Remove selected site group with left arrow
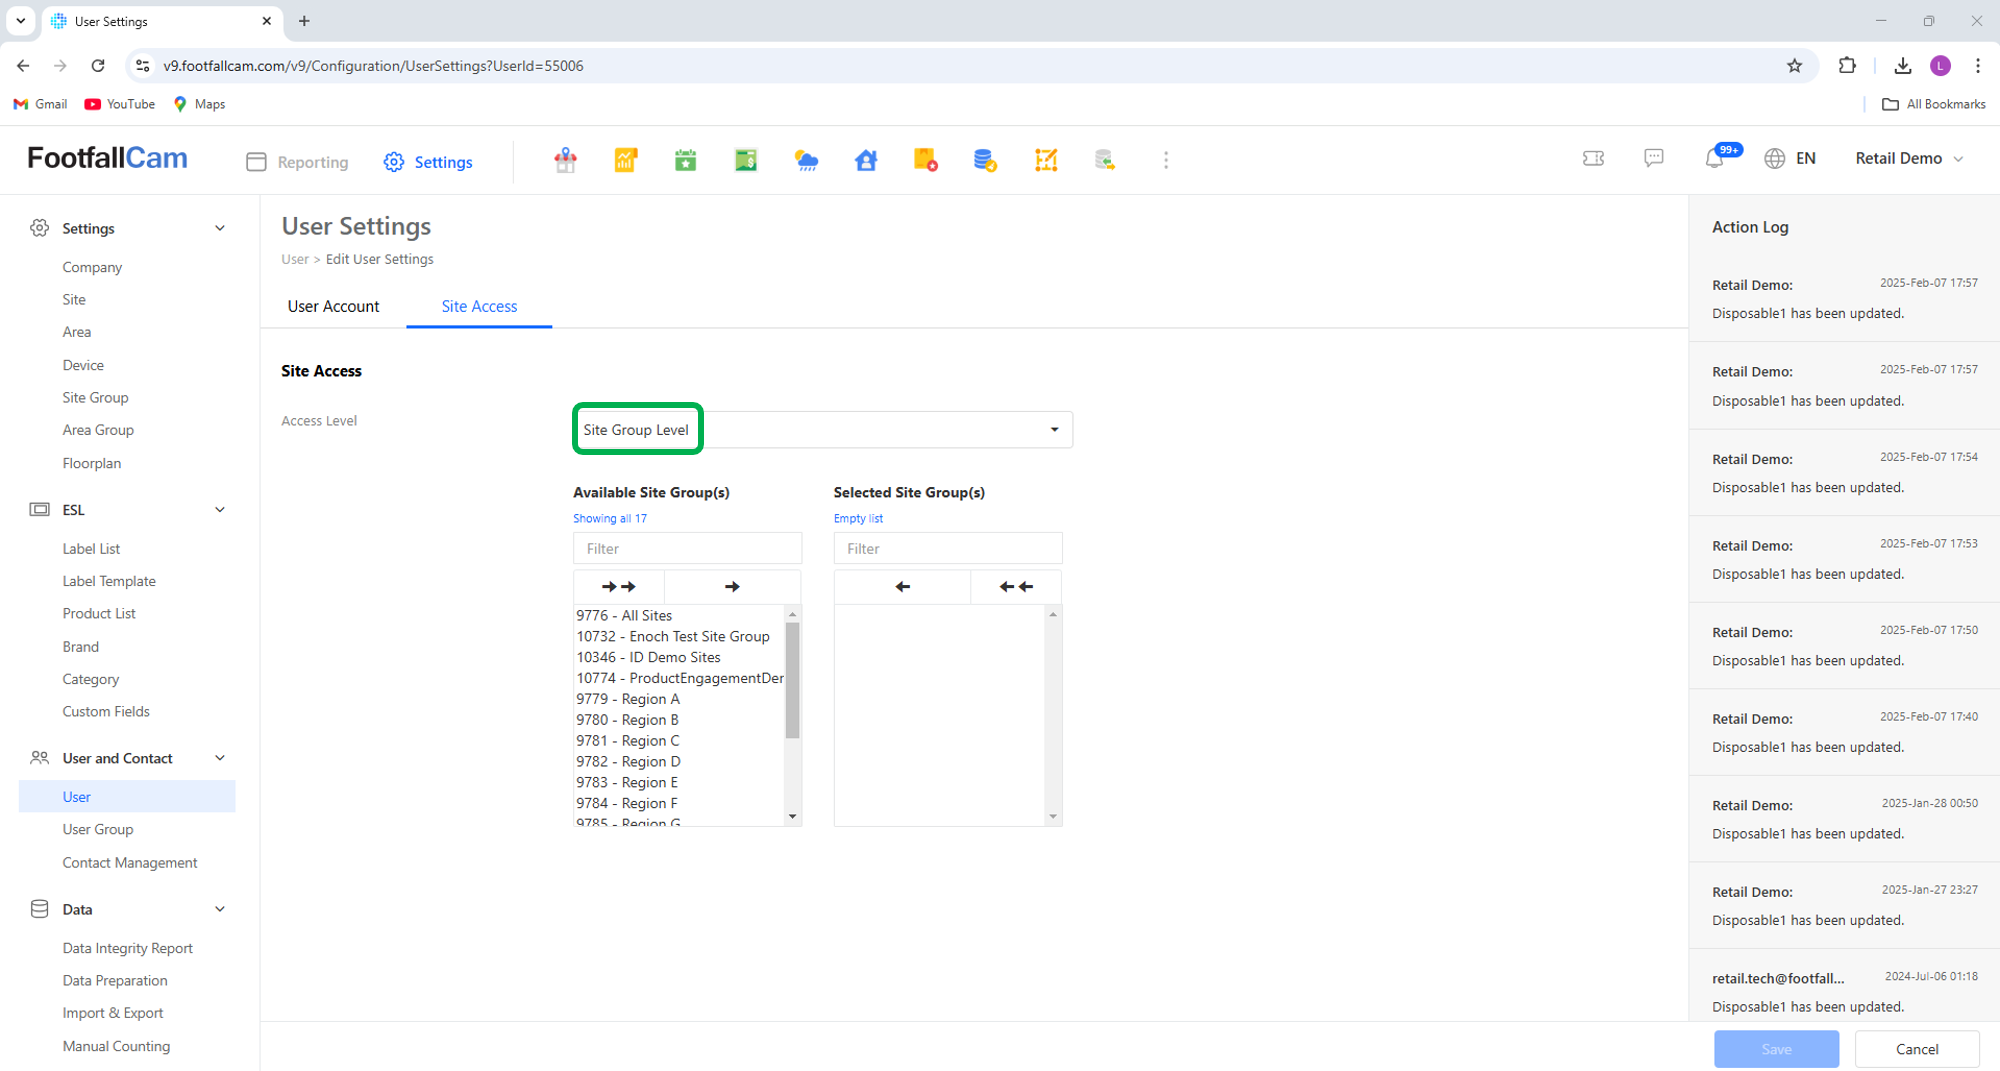The height and width of the screenshot is (1071, 2000). click(903, 587)
